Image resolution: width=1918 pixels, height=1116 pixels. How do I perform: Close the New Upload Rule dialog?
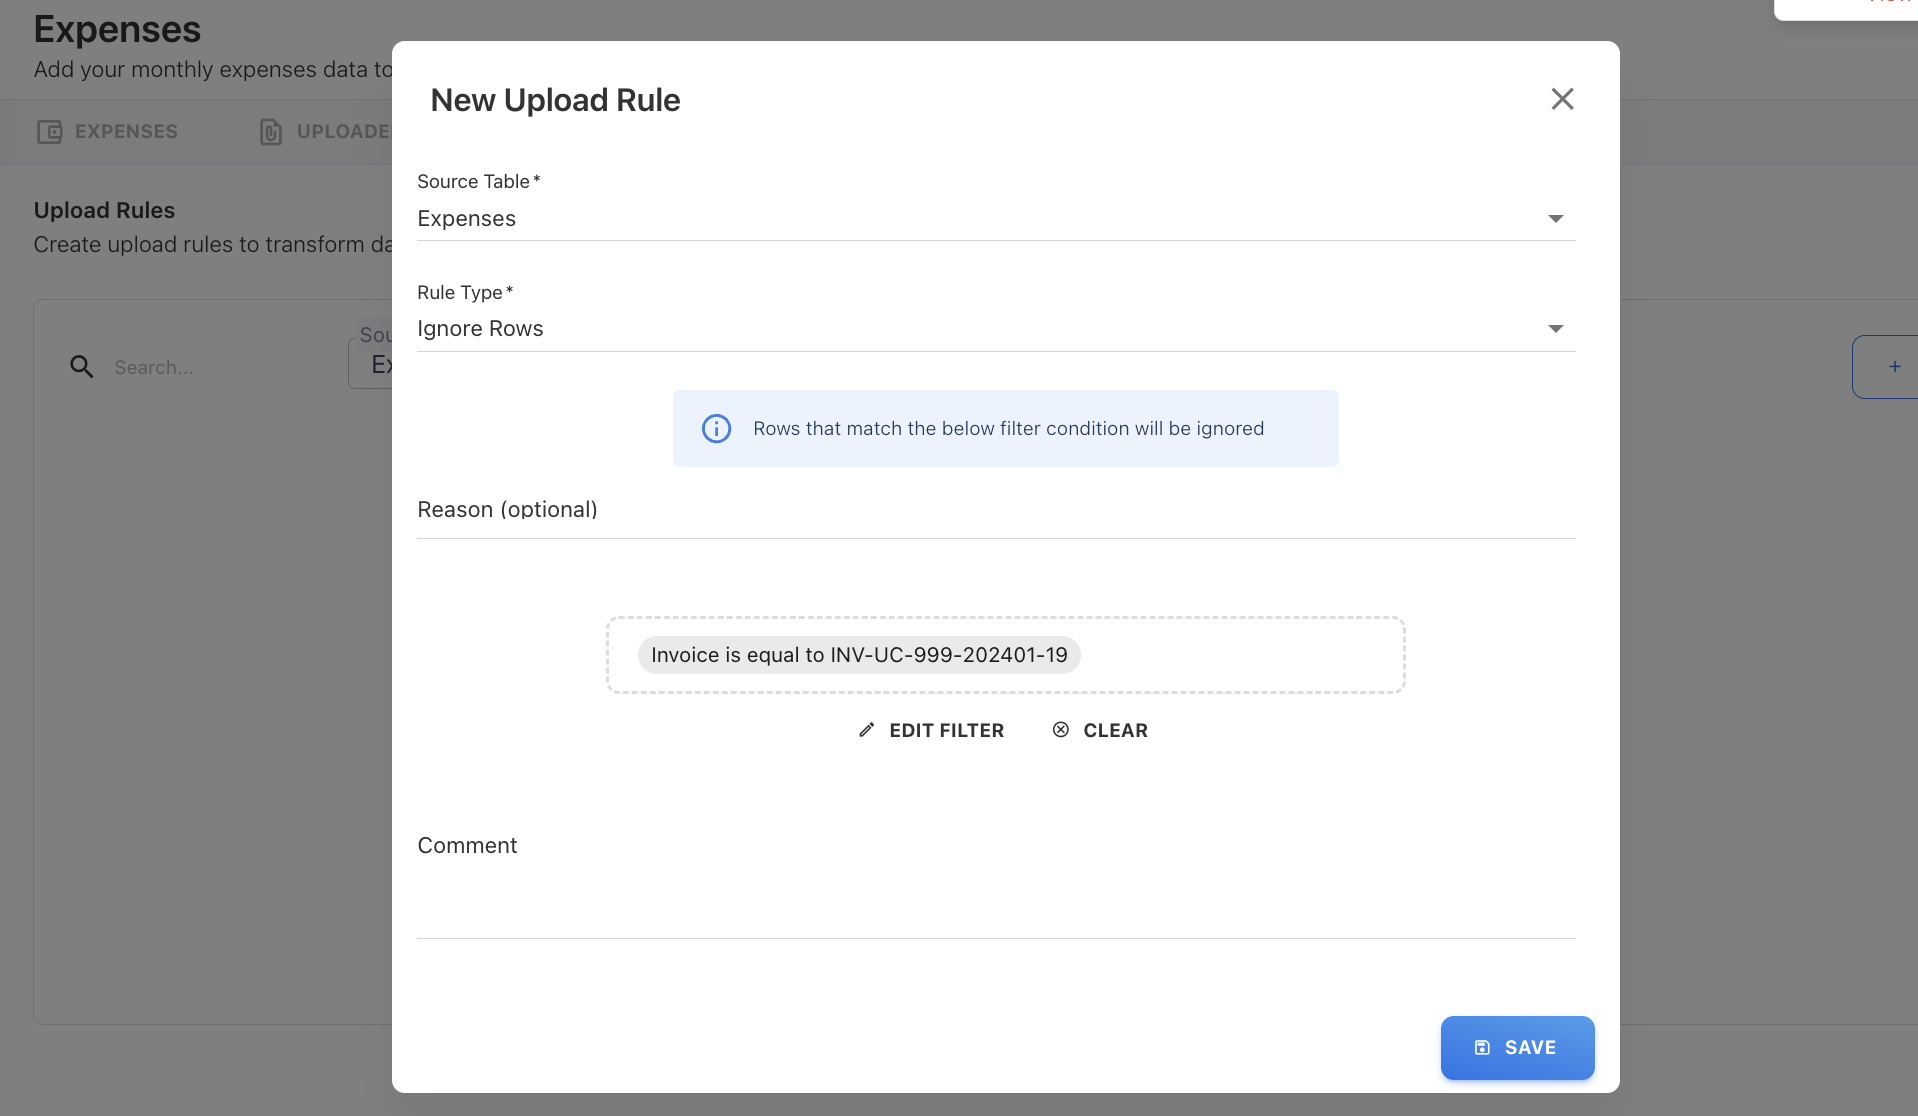(1562, 99)
